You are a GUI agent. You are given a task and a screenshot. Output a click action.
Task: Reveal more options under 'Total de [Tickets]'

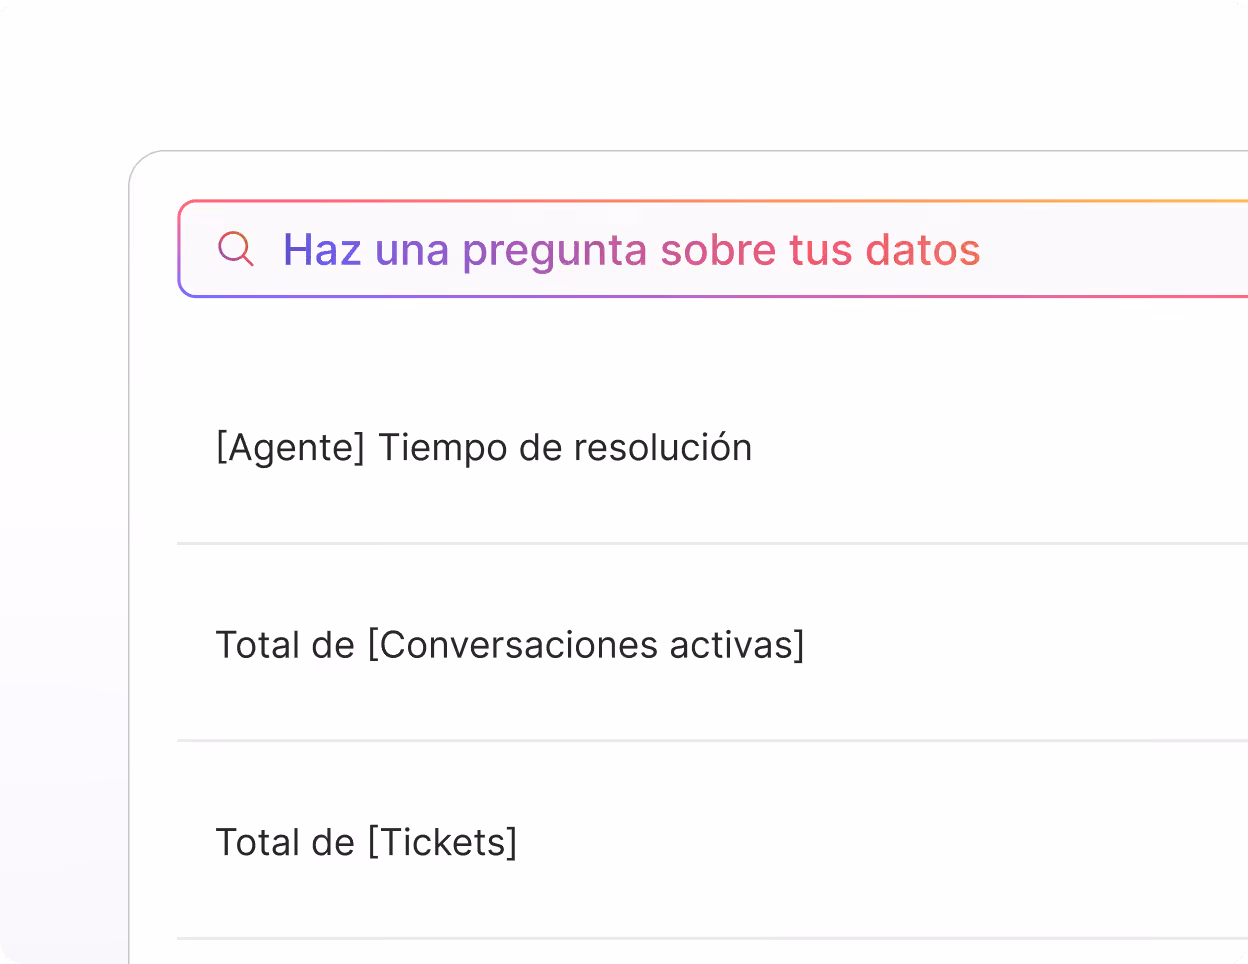(x=367, y=842)
